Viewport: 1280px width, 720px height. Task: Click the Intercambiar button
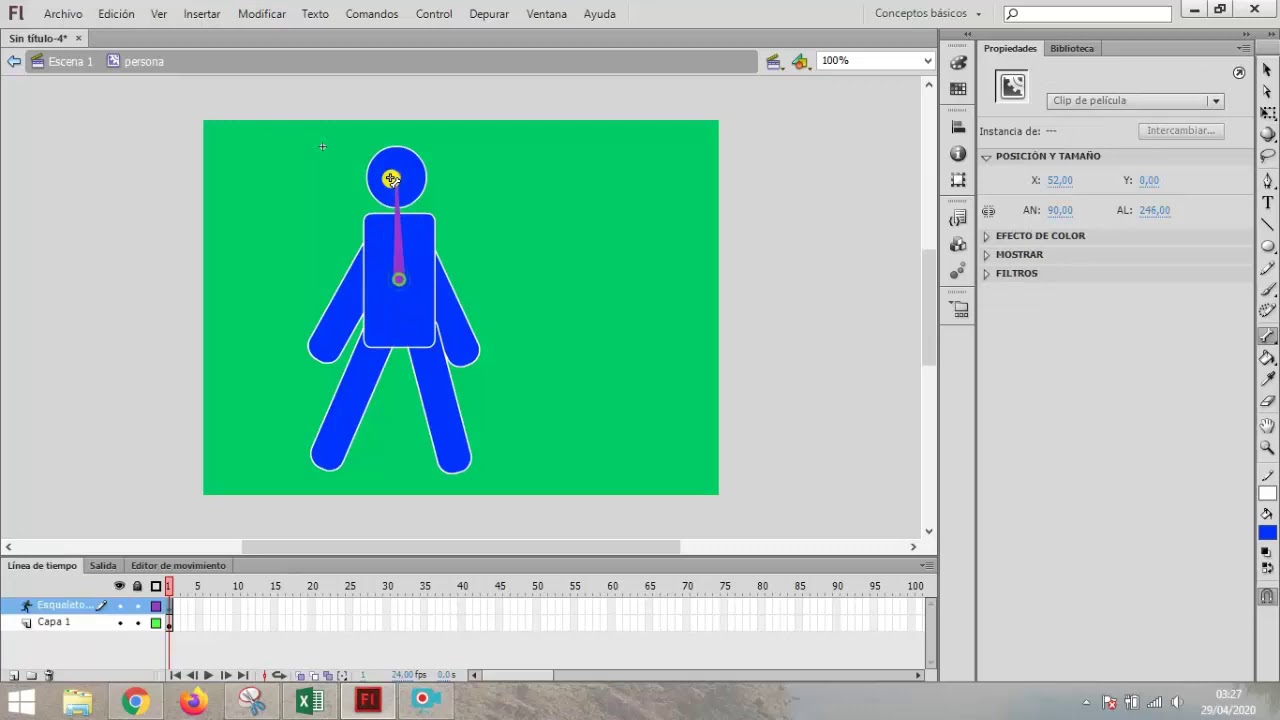click(x=1181, y=131)
